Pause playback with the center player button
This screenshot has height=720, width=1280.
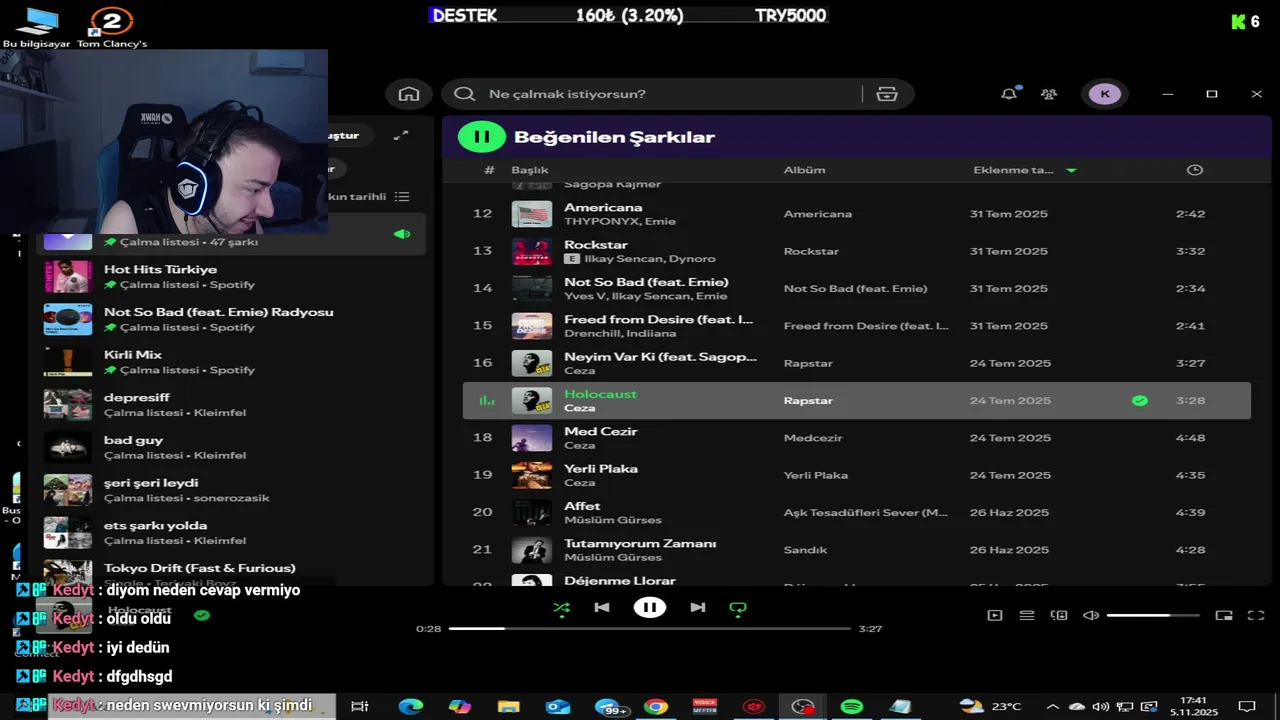pyautogui.click(x=649, y=607)
